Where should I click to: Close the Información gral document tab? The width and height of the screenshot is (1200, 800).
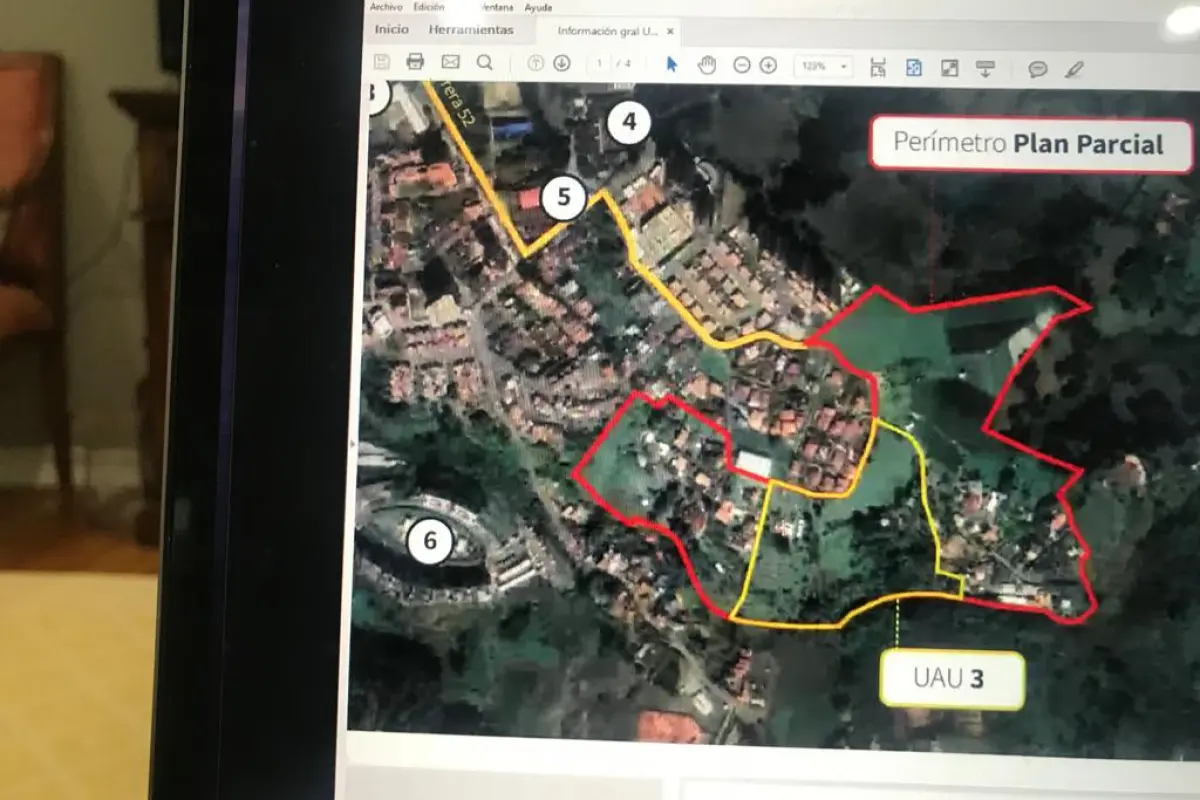(670, 32)
